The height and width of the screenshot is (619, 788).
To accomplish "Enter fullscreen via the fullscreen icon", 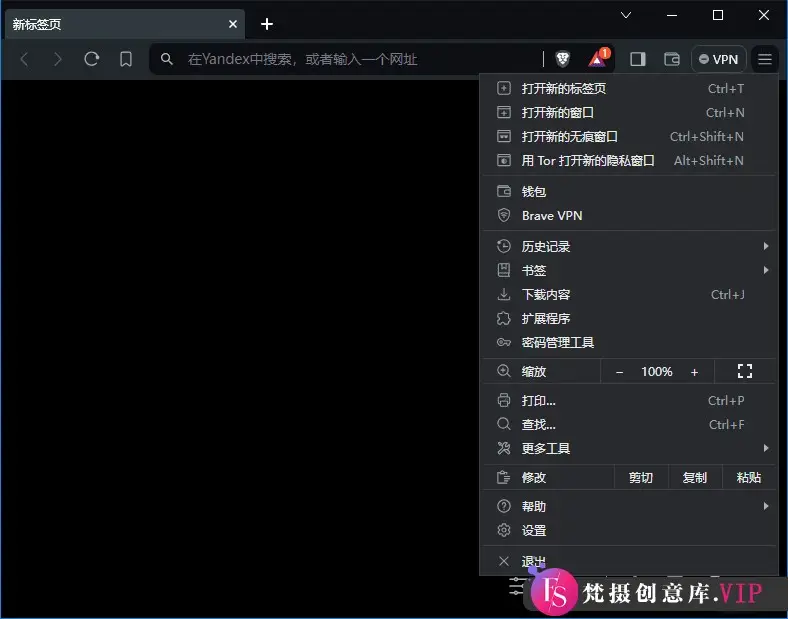I will tap(745, 372).
